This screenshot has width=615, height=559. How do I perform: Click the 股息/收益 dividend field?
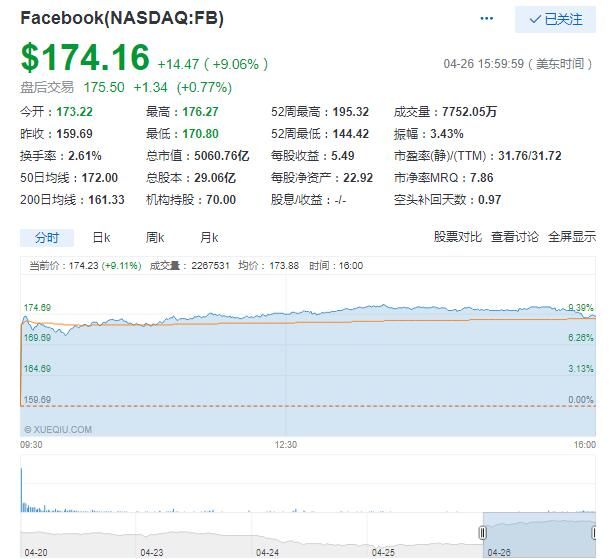click(x=309, y=200)
